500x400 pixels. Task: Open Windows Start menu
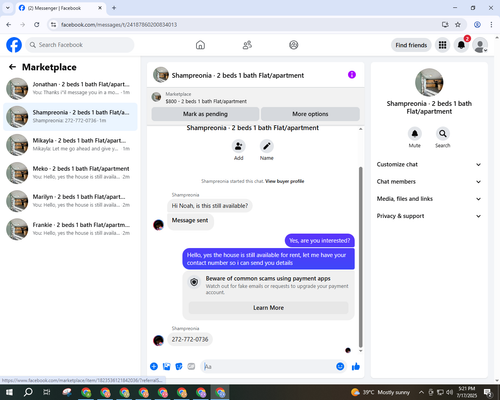click(x=9, y=392)
